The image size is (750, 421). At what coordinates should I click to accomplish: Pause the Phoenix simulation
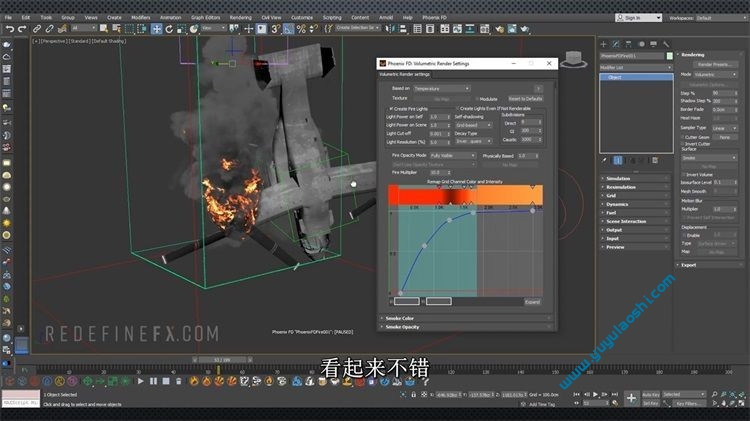click(153, 381)
